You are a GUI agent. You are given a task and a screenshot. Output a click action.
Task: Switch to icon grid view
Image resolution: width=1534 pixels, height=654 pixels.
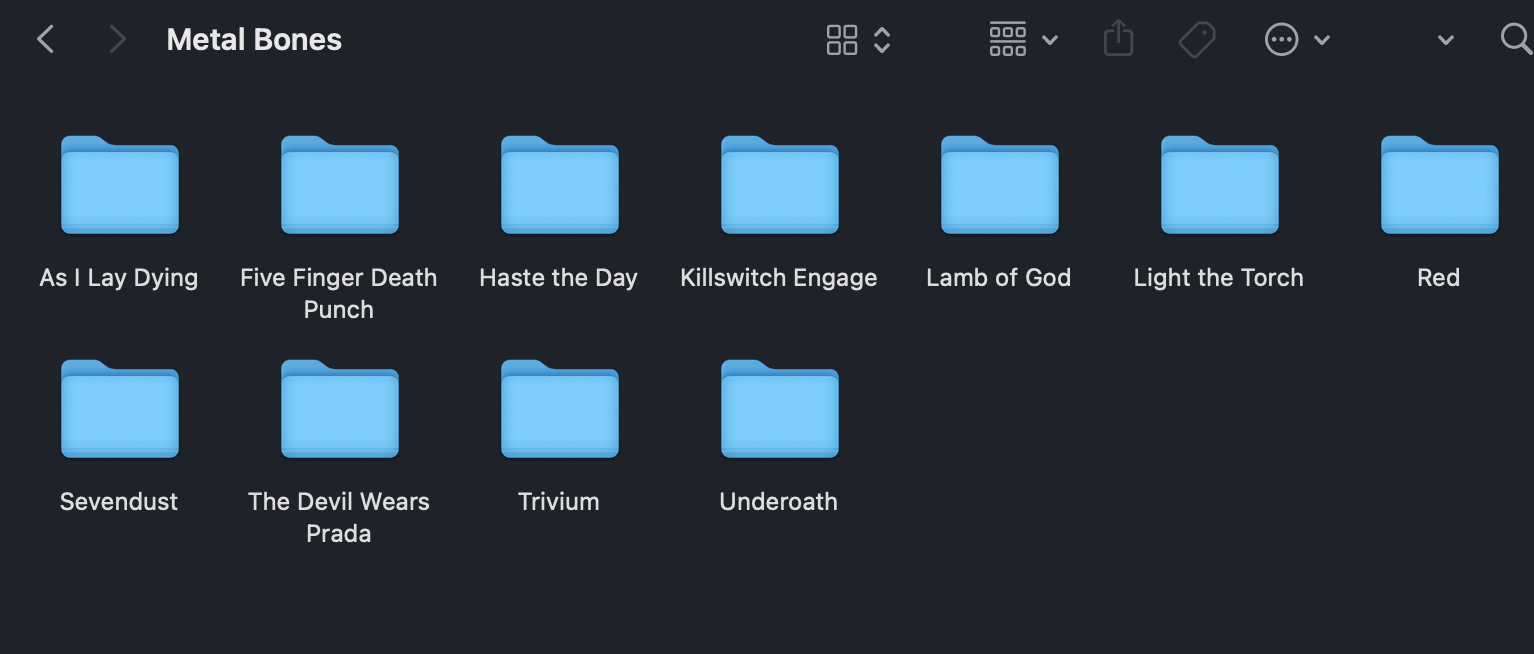coord(842,40)
